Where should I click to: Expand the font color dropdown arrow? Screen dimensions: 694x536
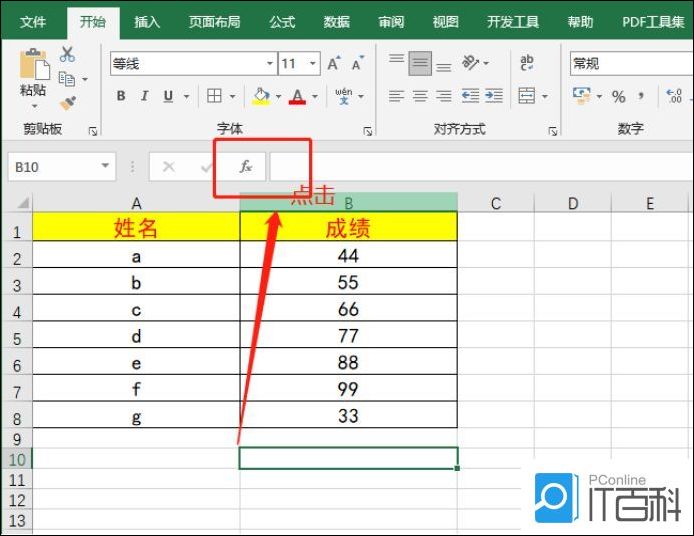315,96
